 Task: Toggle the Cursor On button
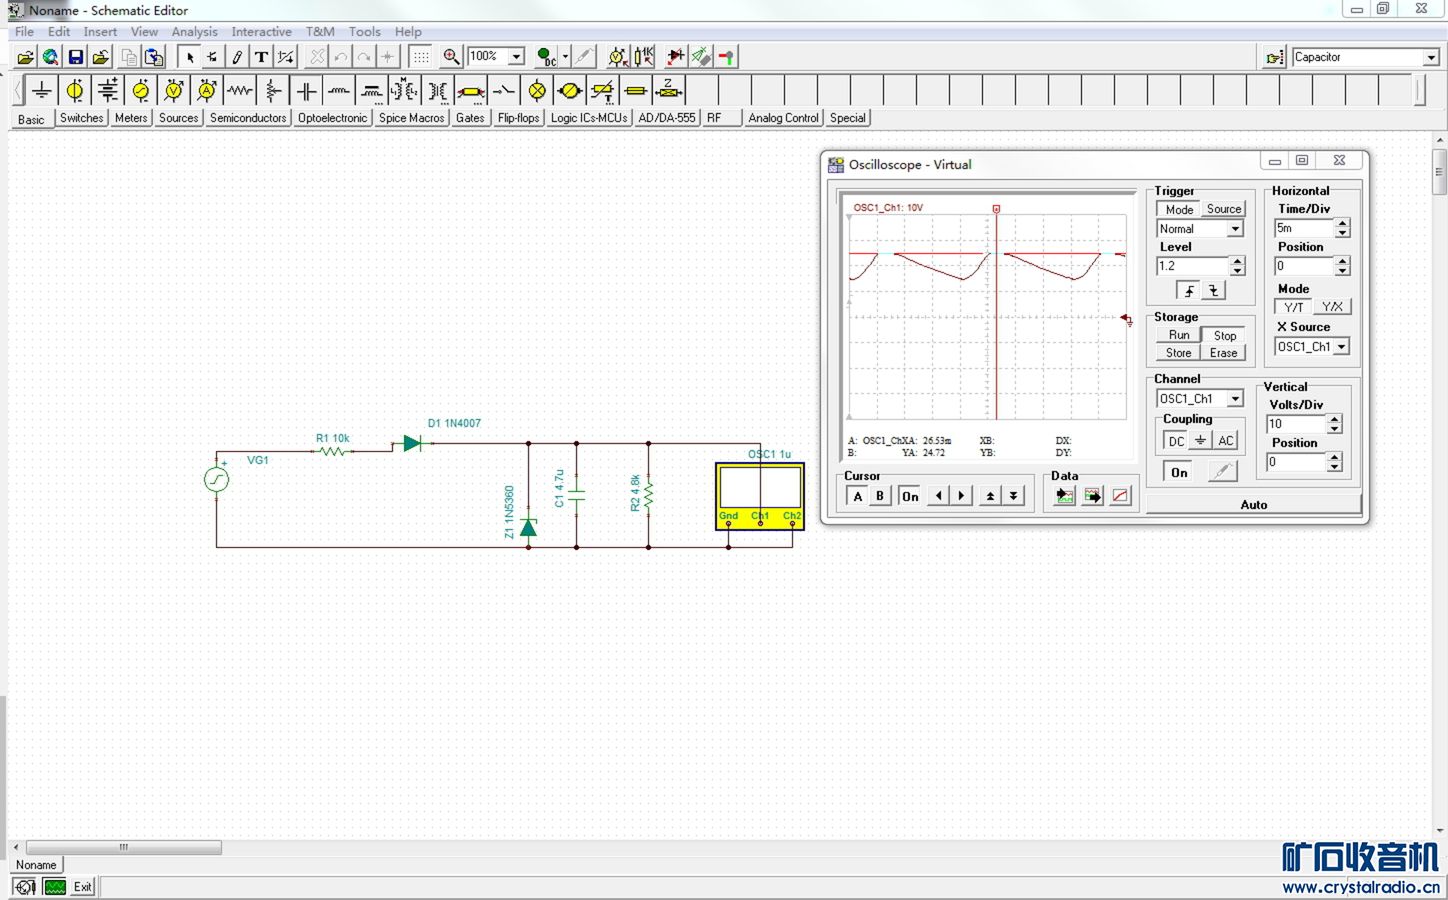coord(909,496)
